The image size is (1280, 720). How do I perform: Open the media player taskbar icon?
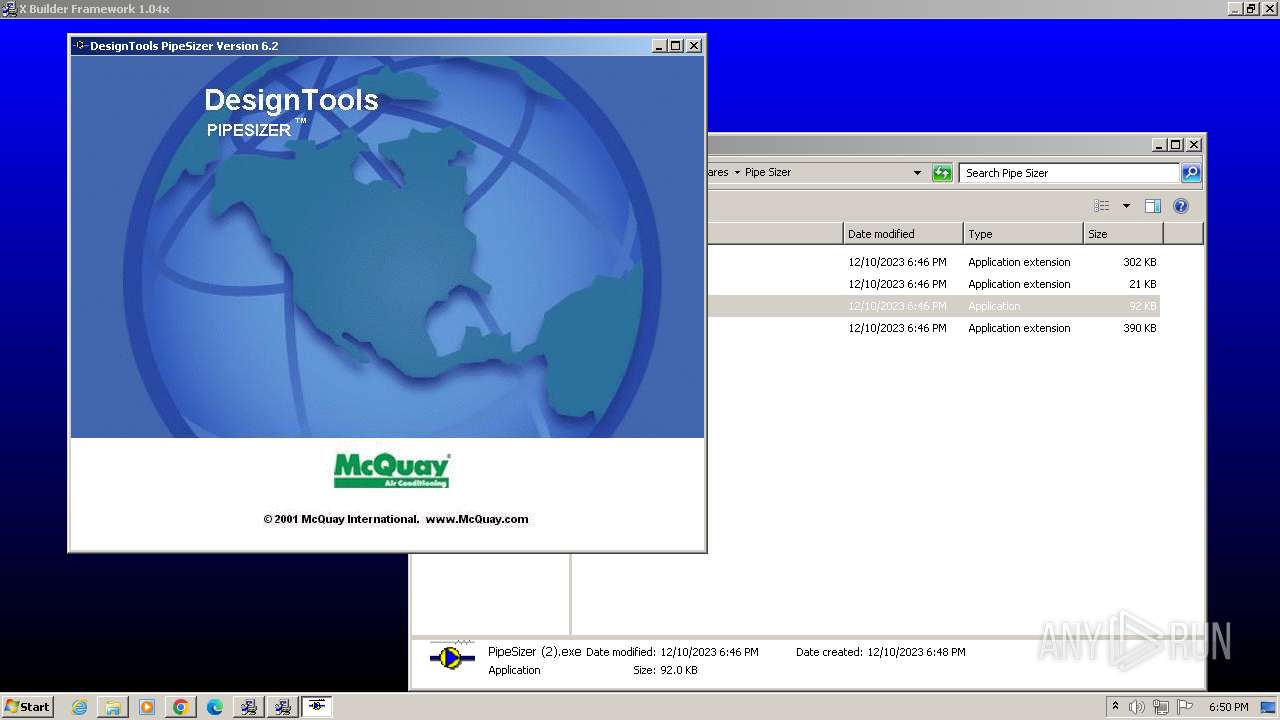(x=147, y=707)
